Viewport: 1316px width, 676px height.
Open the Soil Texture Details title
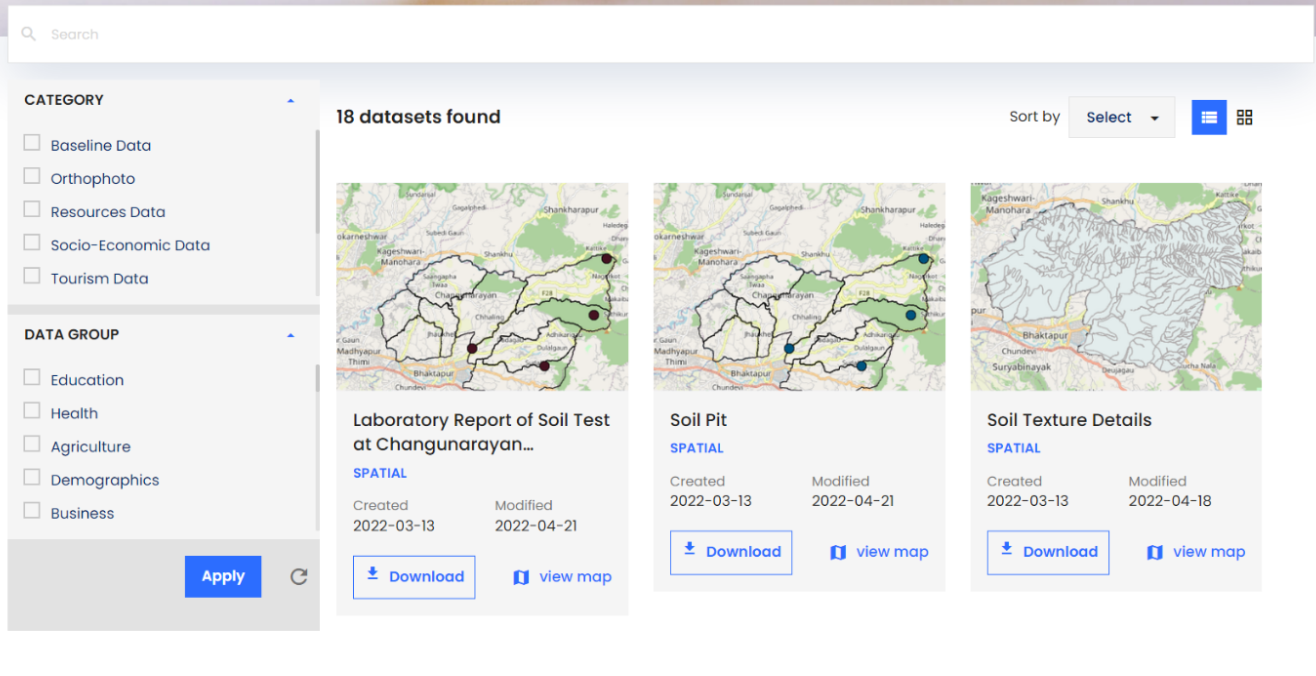point(1069,420)
